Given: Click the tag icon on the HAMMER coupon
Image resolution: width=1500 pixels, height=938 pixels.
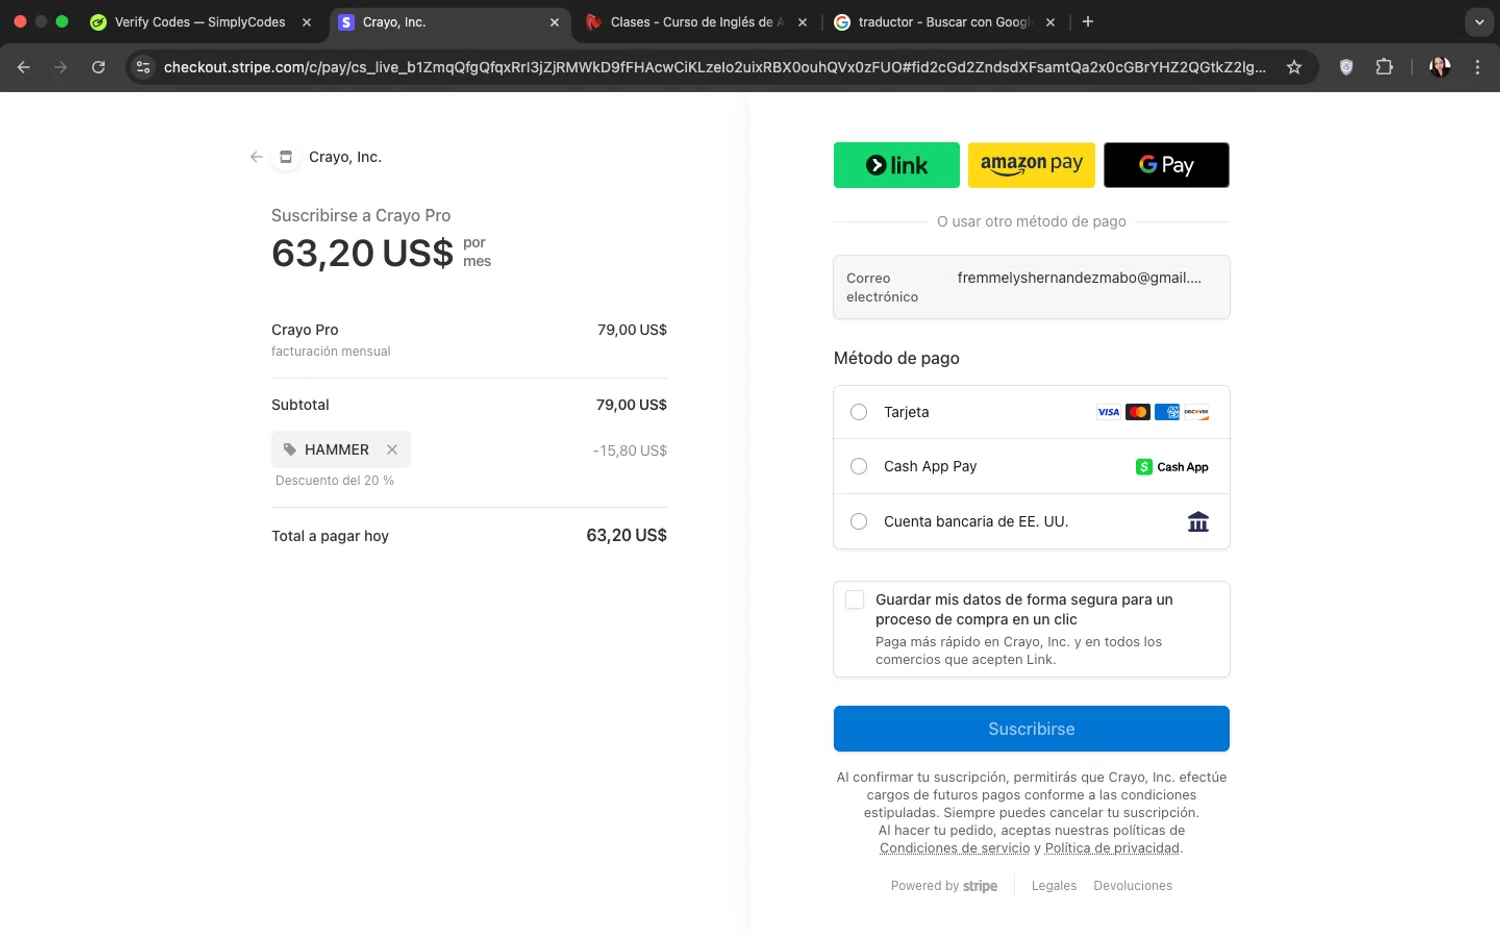Looking at the screenshot, I should point(290,450).
